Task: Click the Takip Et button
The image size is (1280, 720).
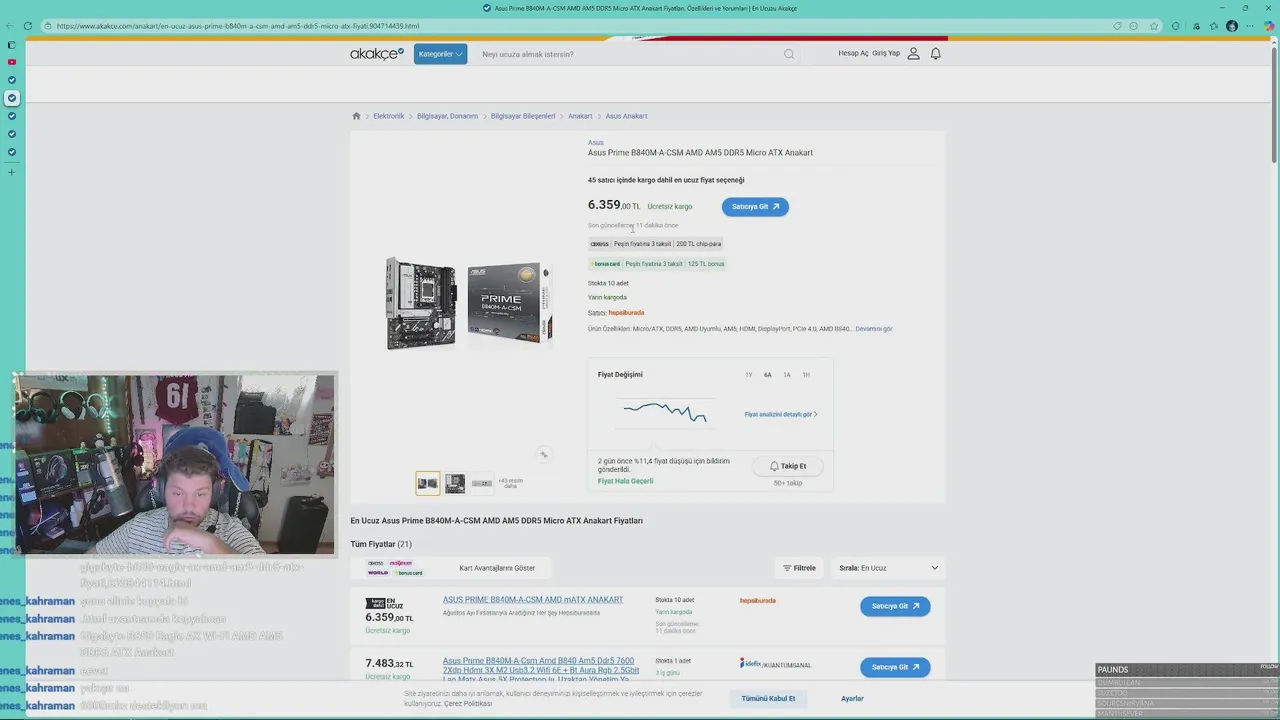Action: 788,466
